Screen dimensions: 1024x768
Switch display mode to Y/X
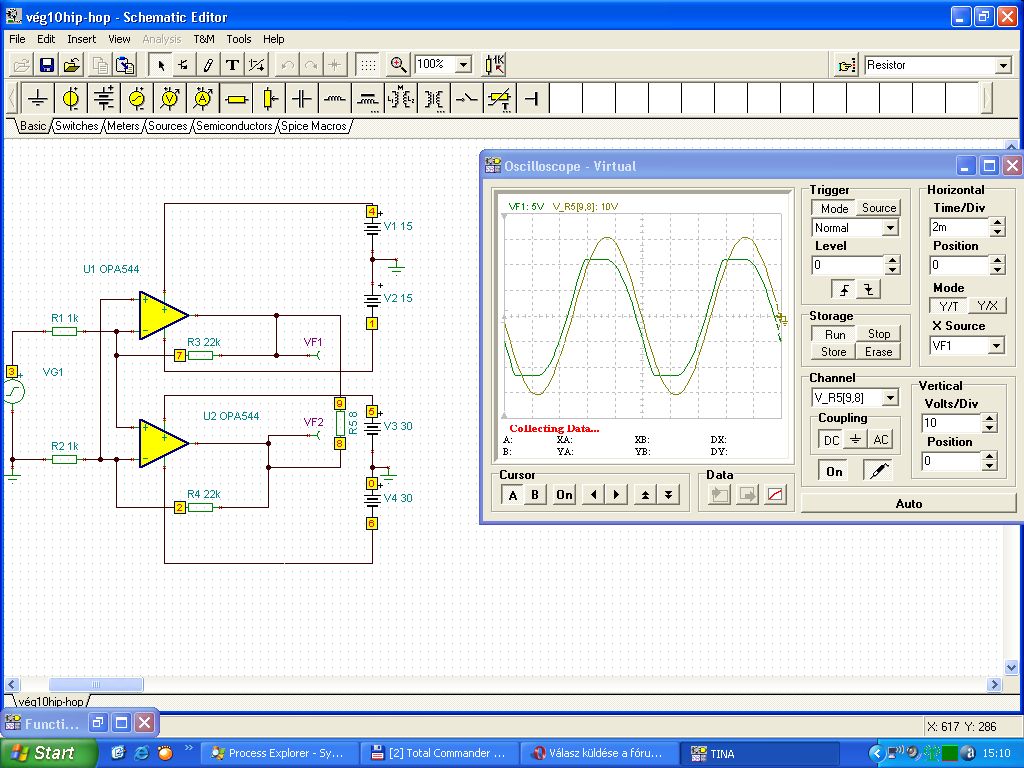(987, 306)
